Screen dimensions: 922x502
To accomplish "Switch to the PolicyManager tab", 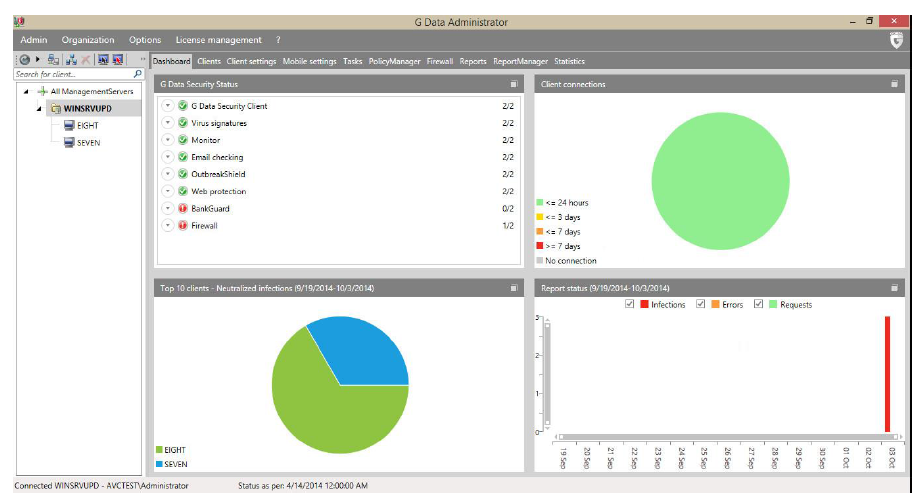I will pos(394,61).
